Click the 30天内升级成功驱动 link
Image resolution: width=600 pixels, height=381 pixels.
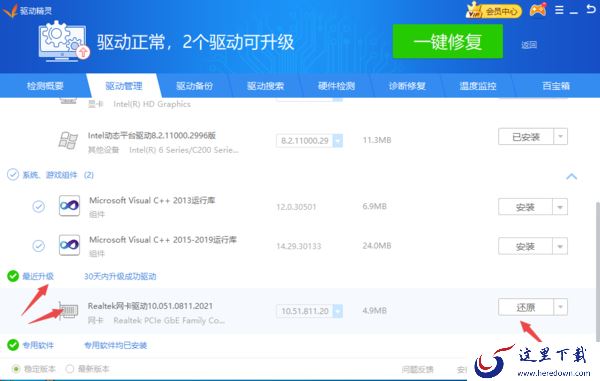click(x=120, y=276)
